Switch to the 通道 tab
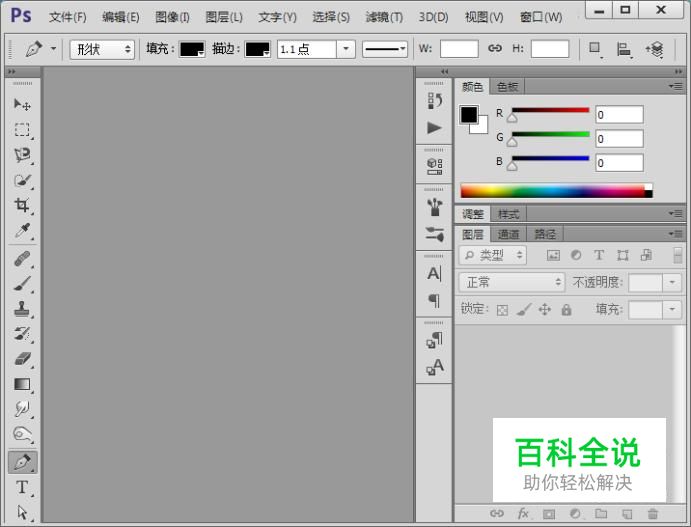Screen dimensions: 691x527 tap(508, 234)
